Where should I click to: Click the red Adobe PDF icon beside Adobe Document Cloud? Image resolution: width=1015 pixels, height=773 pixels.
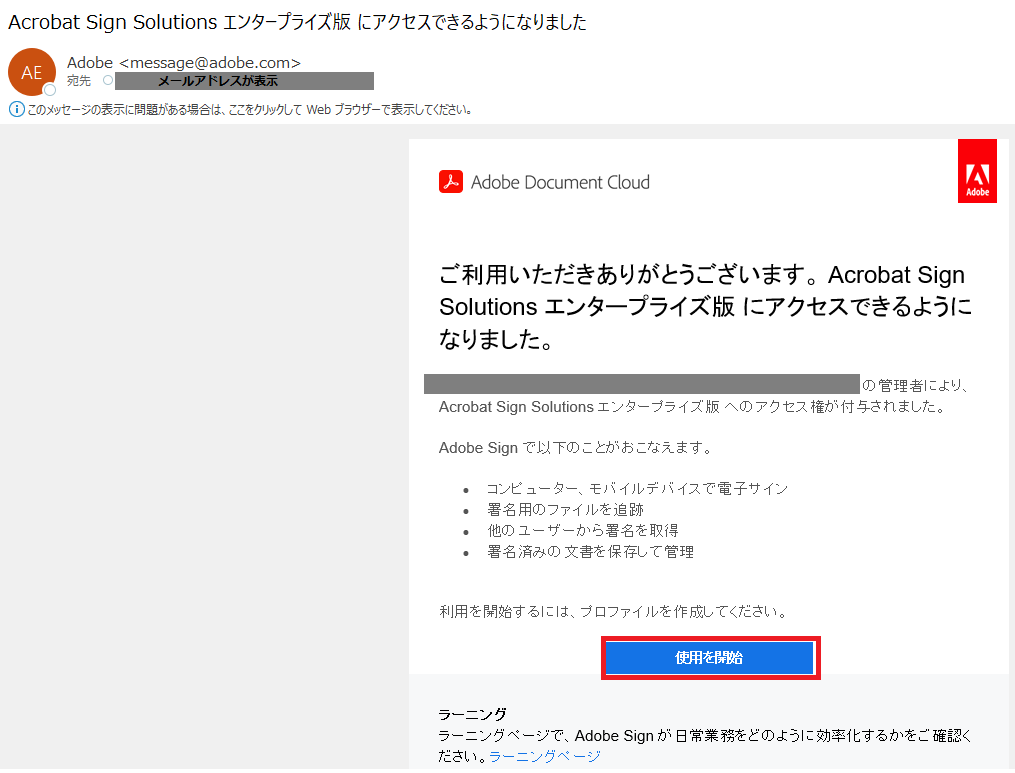click(451, 181)
